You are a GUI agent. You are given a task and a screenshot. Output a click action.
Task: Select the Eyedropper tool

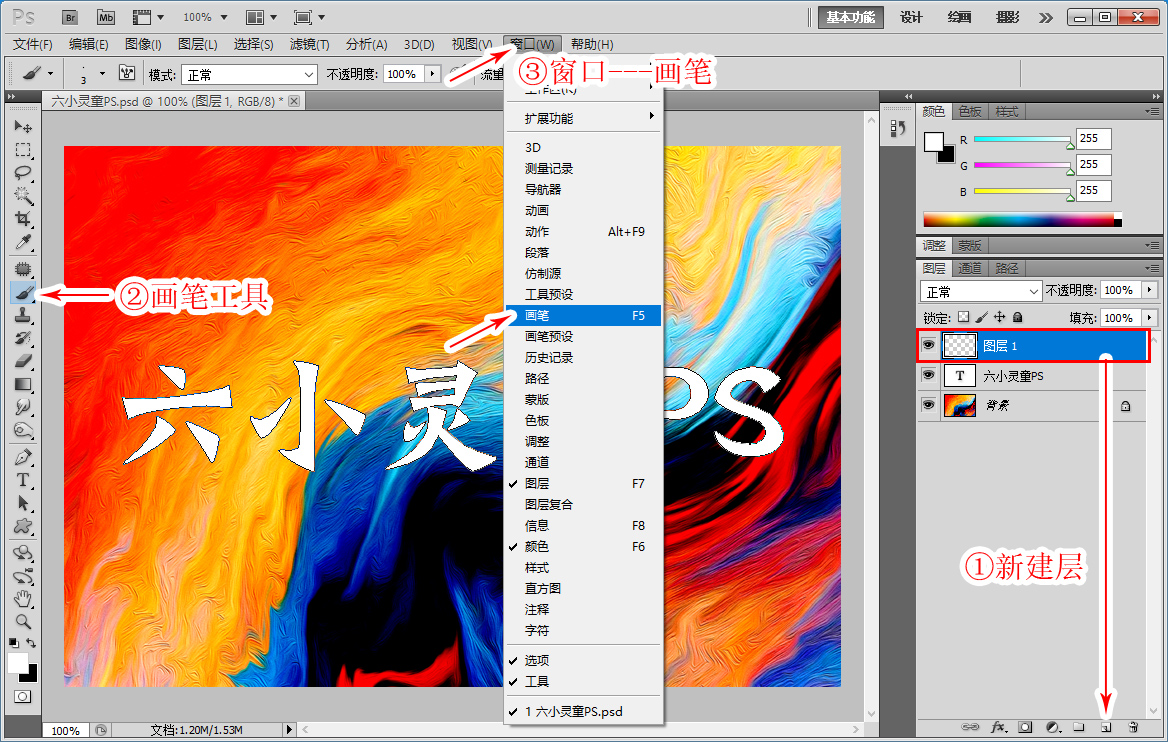pyautogui.click(x=23, y=242)
